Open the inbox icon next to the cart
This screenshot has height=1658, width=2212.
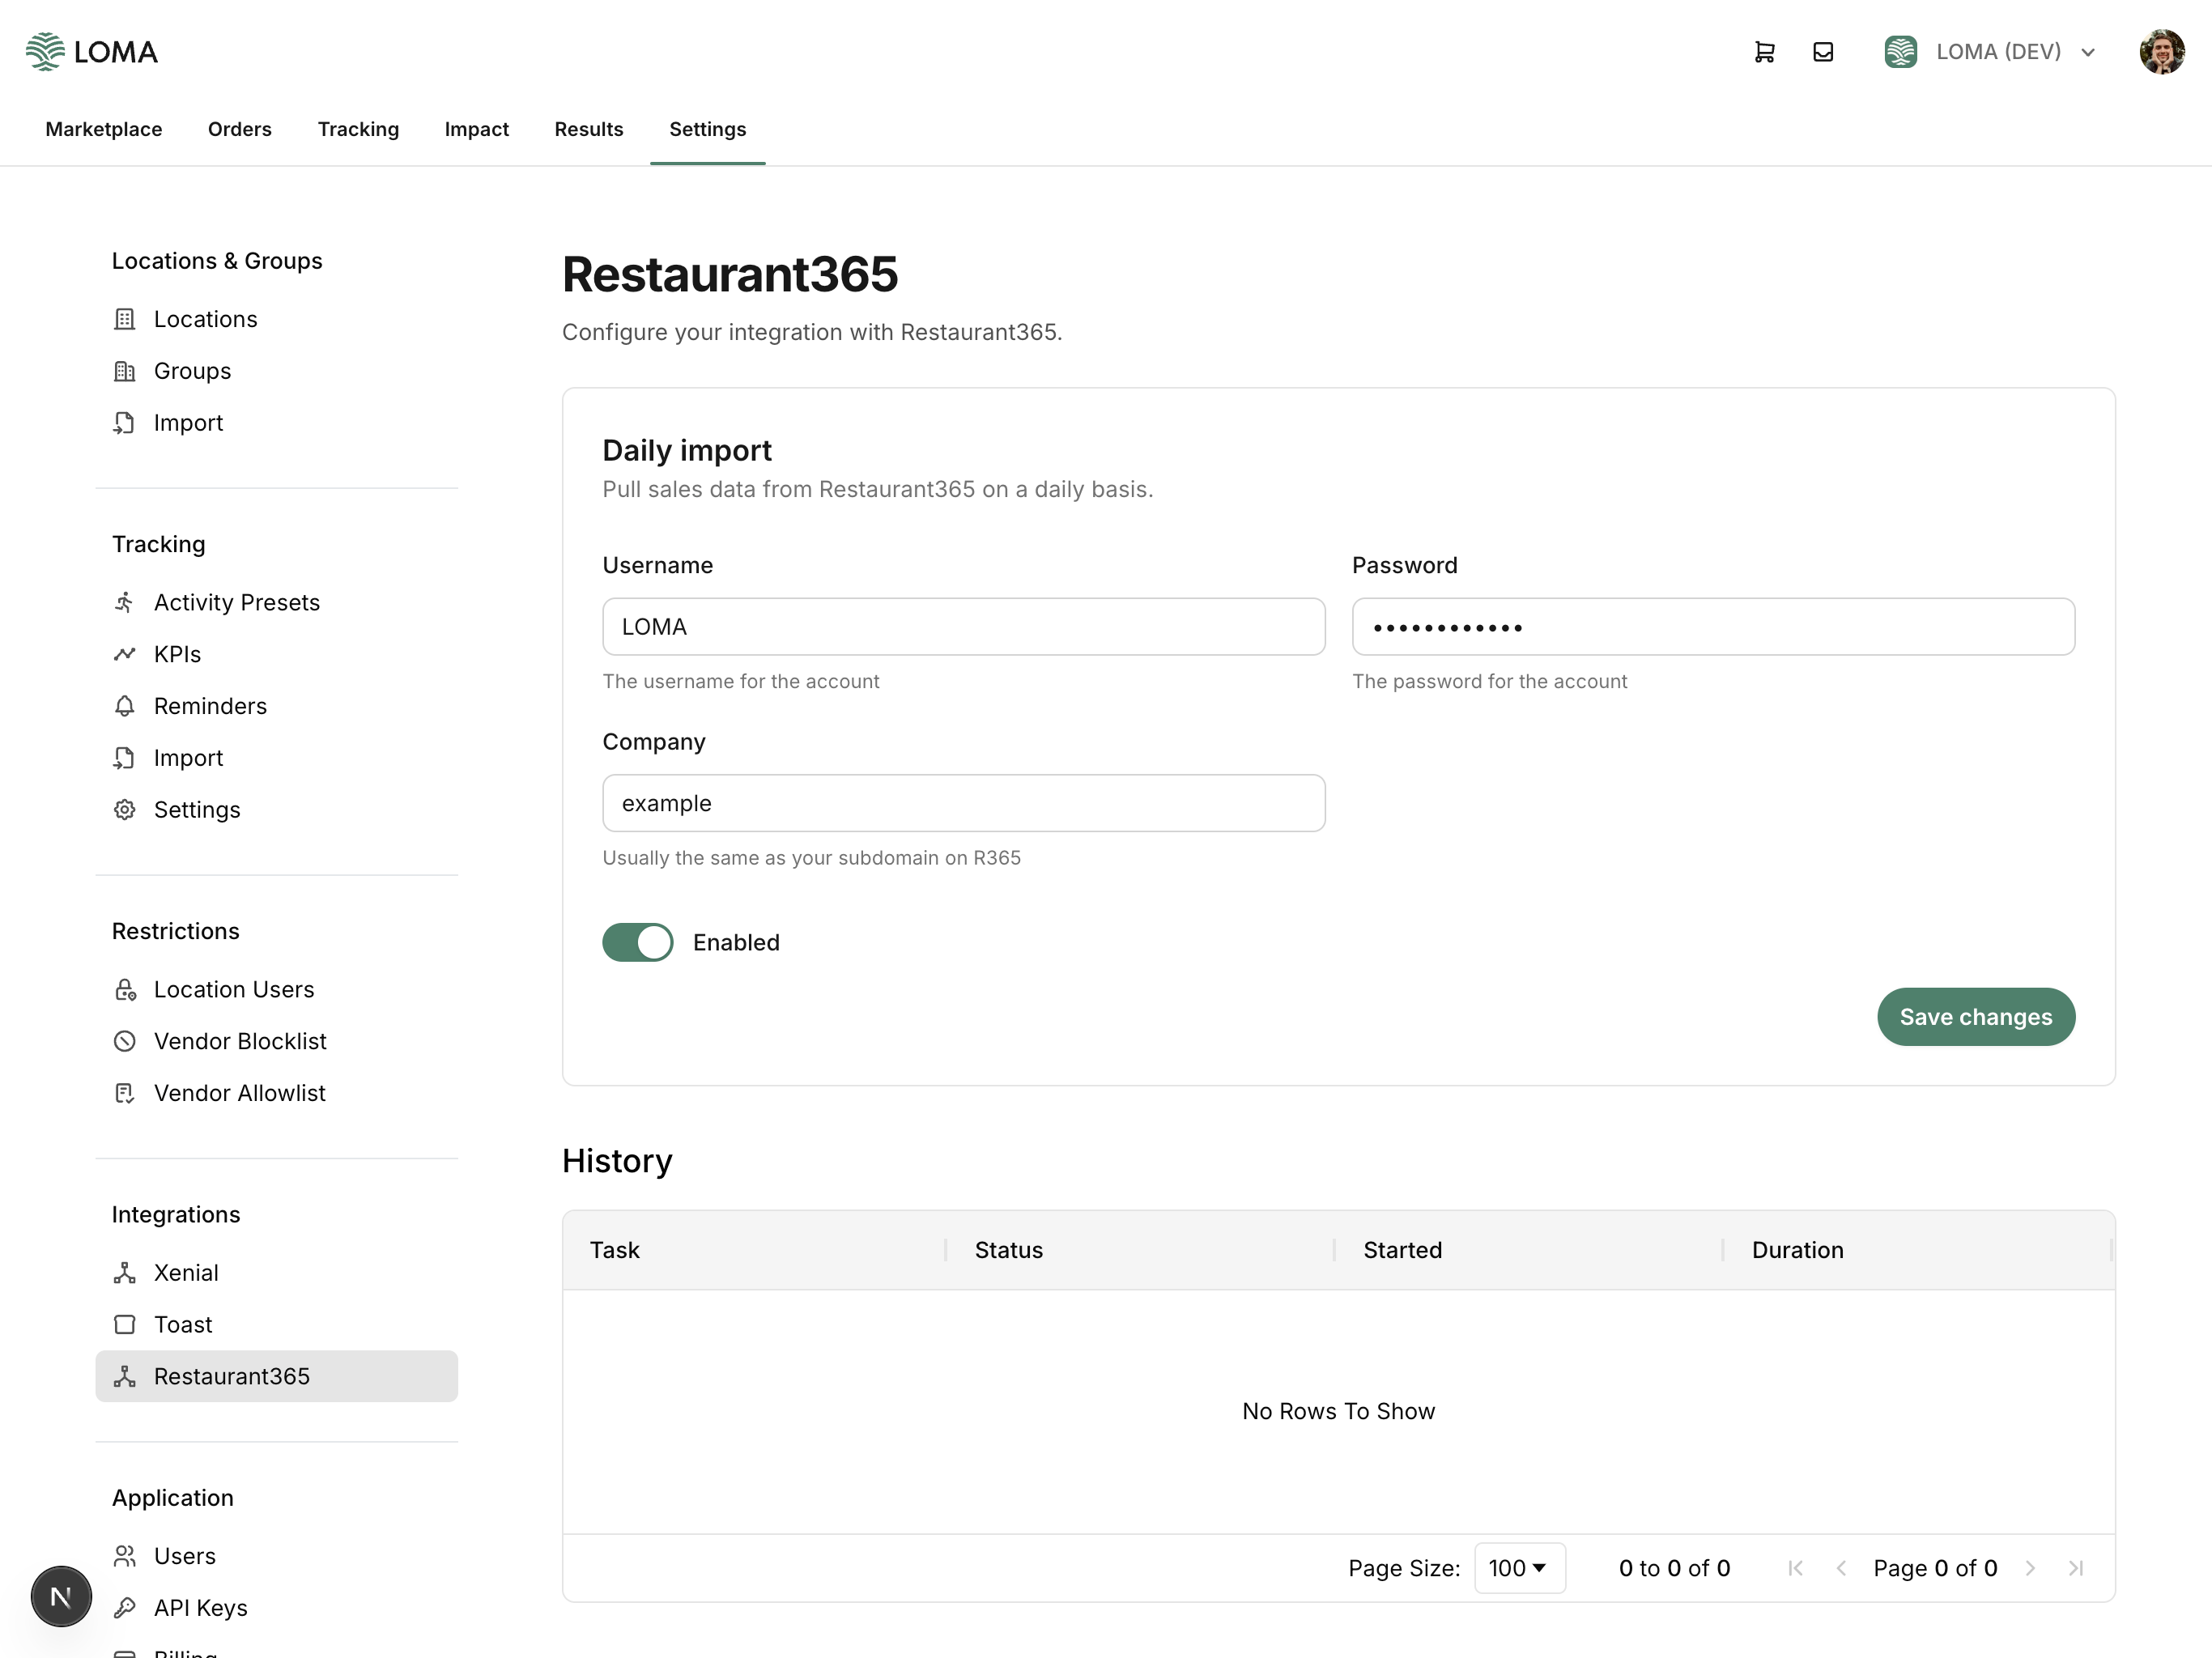click(1824, 51)
